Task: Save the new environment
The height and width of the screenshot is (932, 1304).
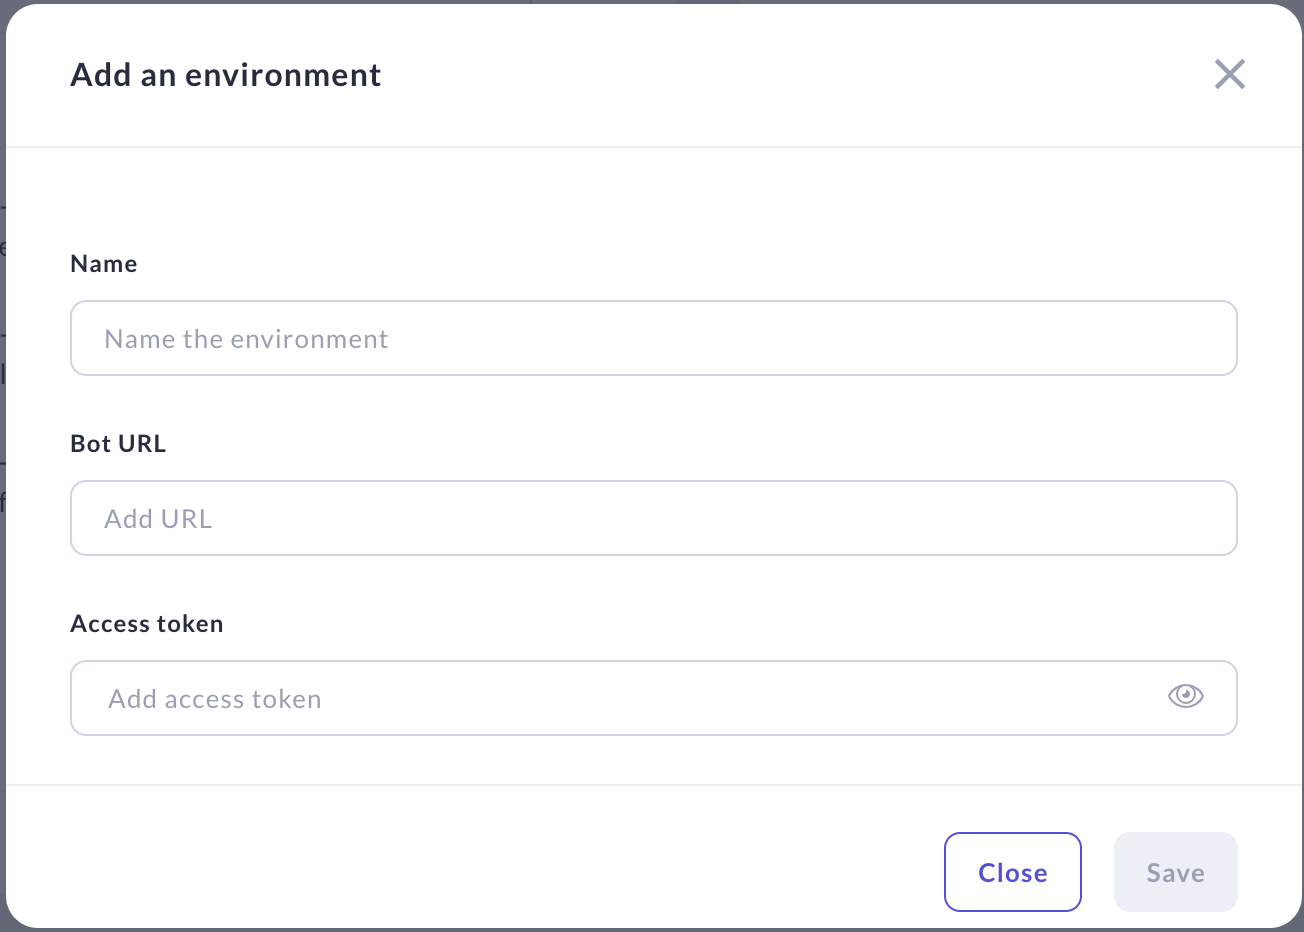Action: coord(1175,872)
